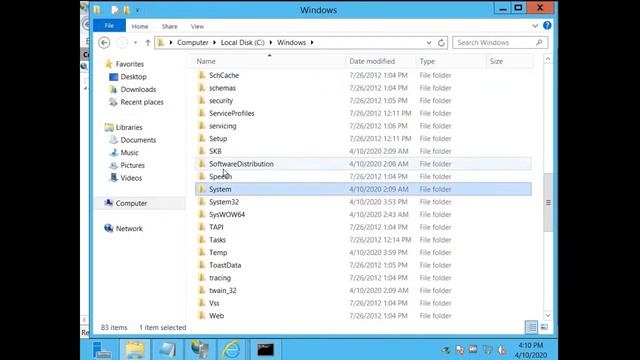Open the Share ribbon tab
Screen dimensions: 640x360
click(169, 26)
